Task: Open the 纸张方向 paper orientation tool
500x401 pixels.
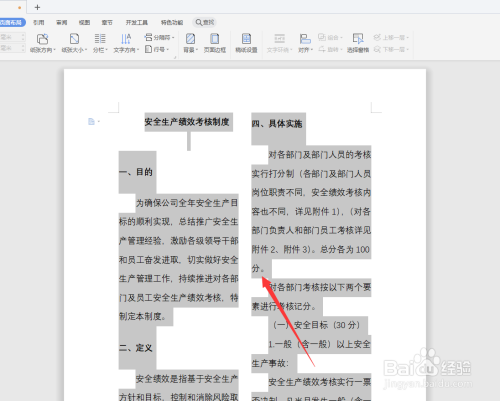Action: point(42,43)
